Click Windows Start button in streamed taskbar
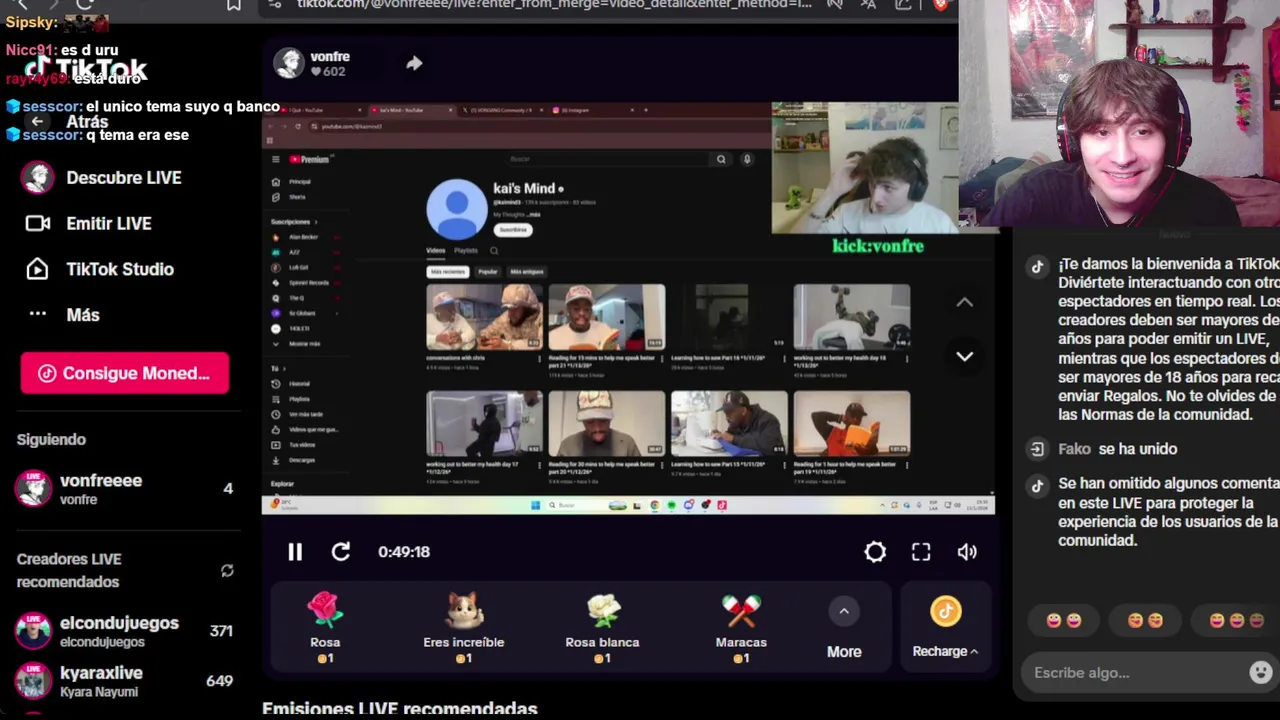 [537, 505]
